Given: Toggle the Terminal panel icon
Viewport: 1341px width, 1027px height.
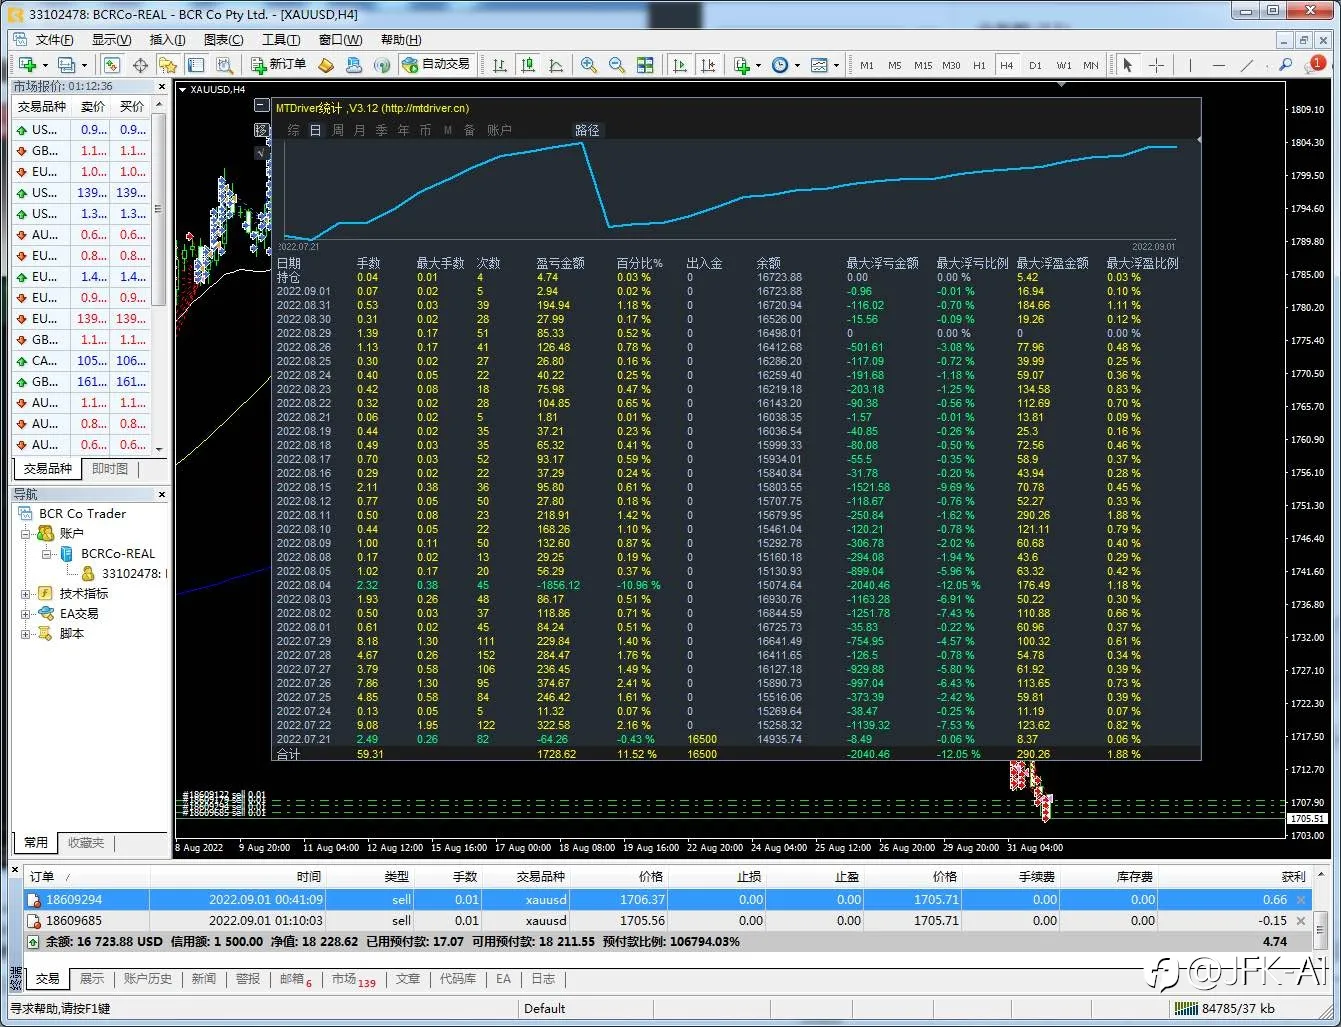Looking at the screenshot, I should point(196,65).
